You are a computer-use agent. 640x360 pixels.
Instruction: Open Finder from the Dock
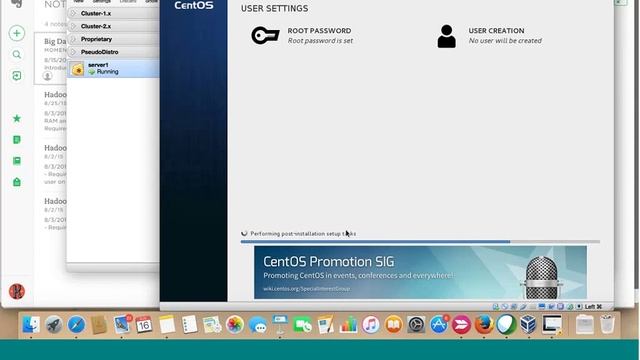click(x=31, y=325)
